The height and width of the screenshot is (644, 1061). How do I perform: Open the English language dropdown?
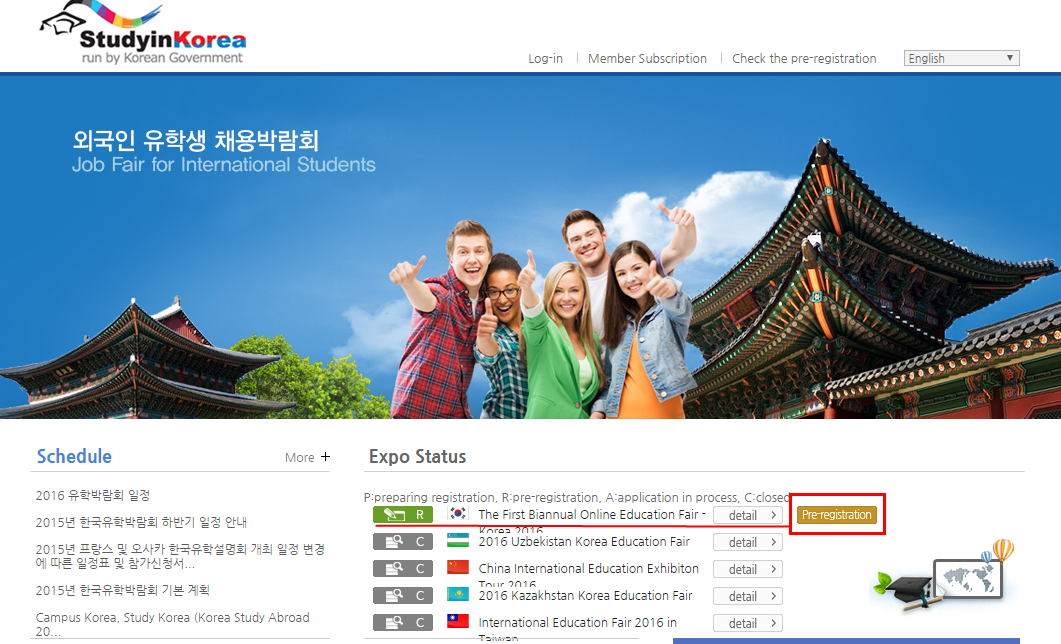(x=961, y=58)
